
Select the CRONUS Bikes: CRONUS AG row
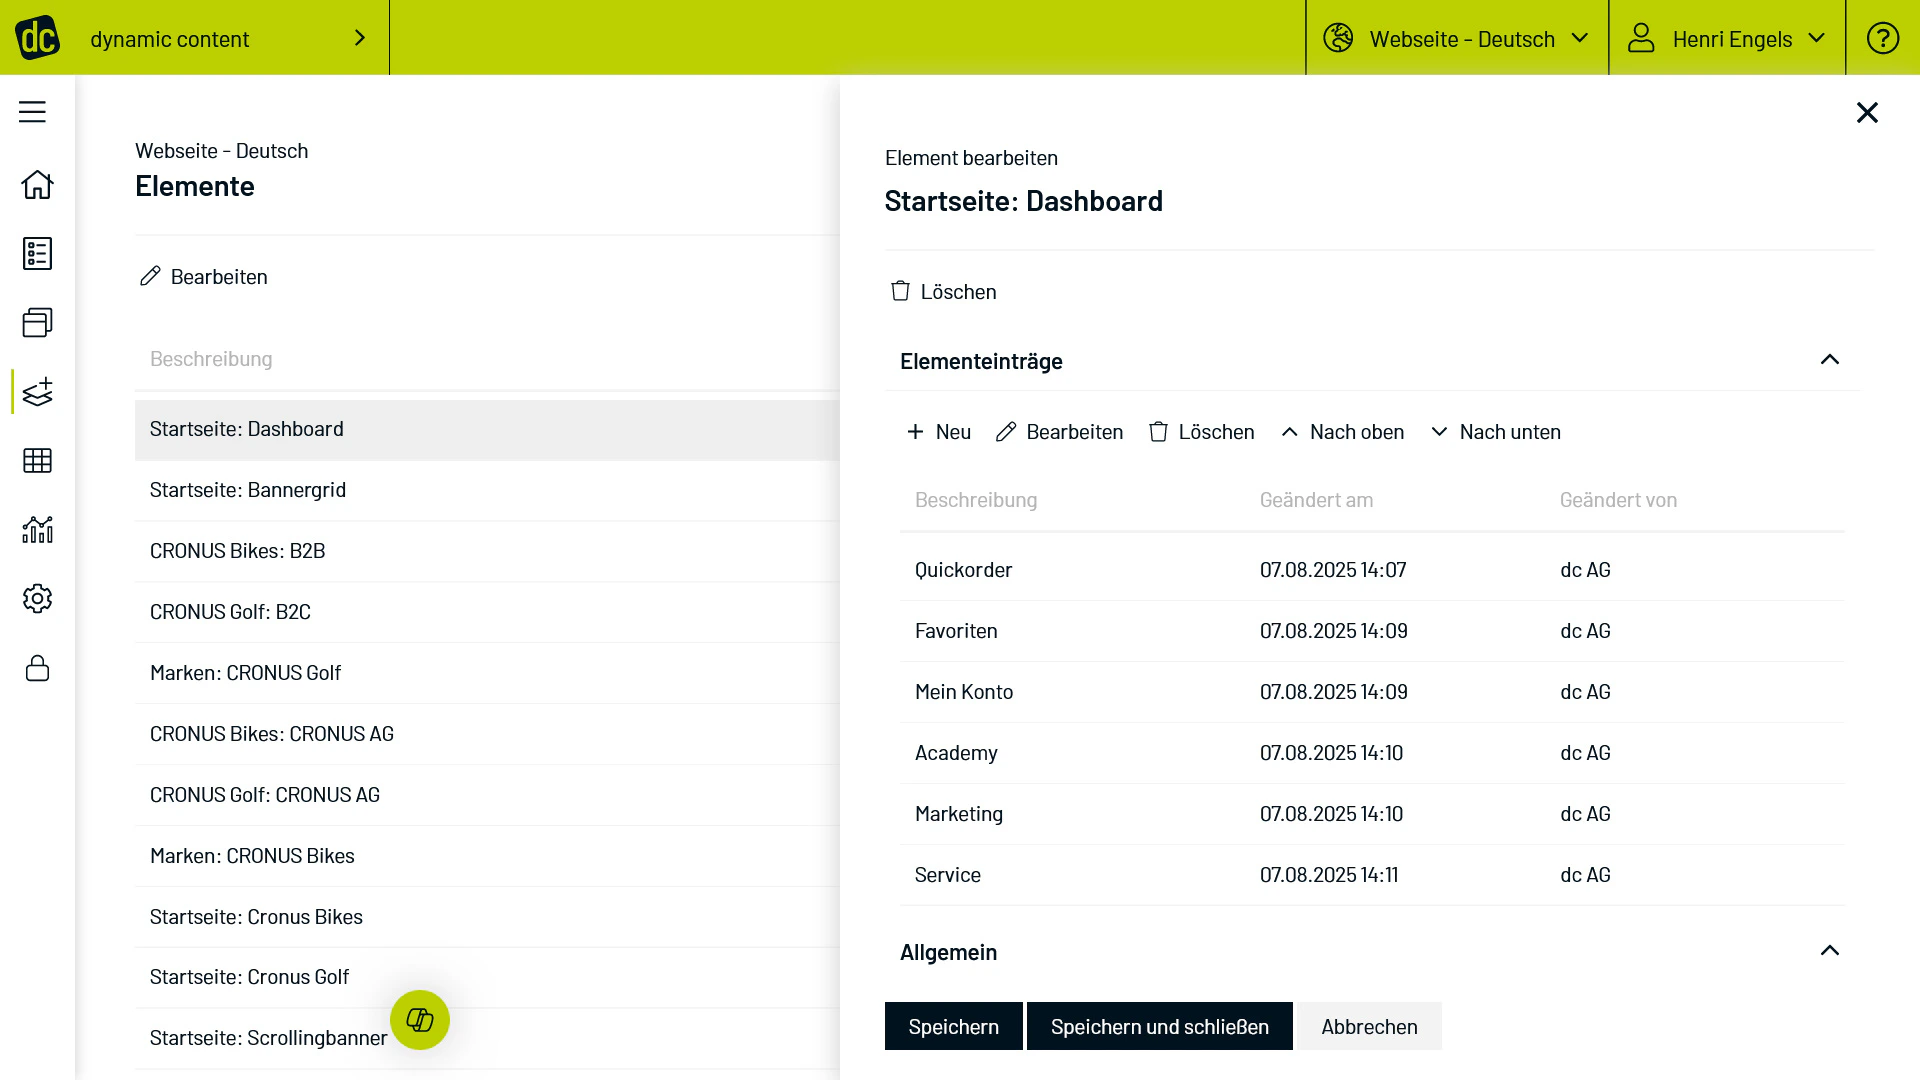[x=487, y=734]
